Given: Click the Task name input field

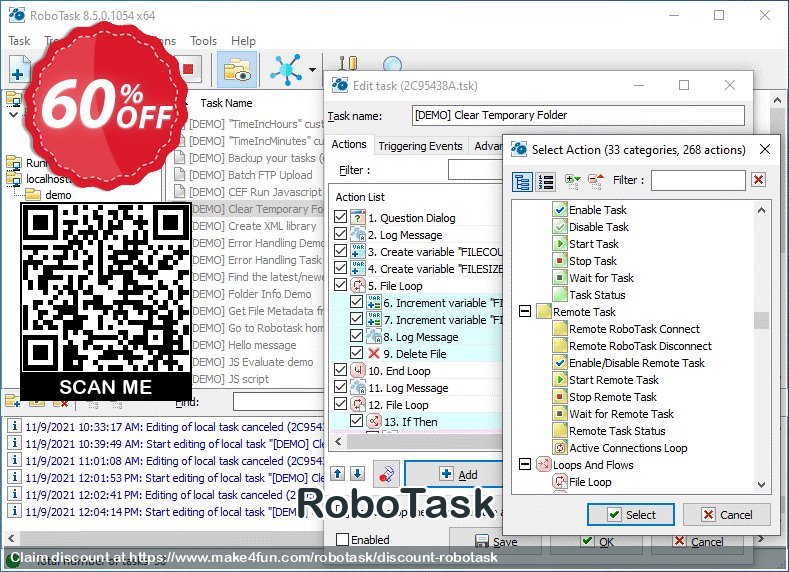Looking at the screenshot, I should pyautogui.click(x=578, y=115).
